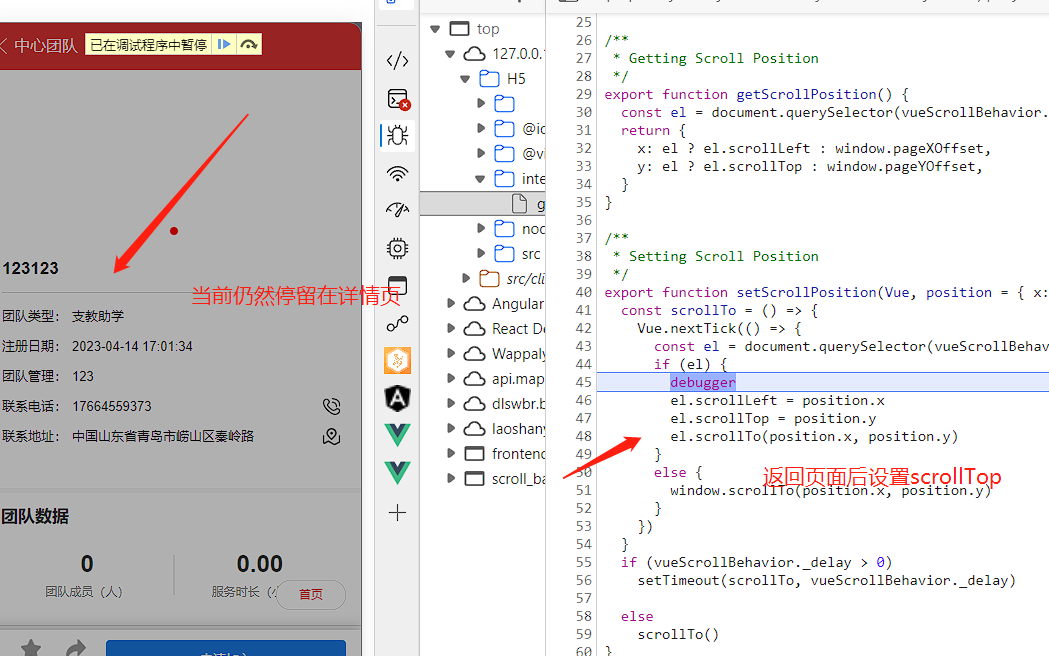Open the Elements panel code icon
Viewport: 1049px width, 656px height.
pyautogui.click(x=397, y=61)
